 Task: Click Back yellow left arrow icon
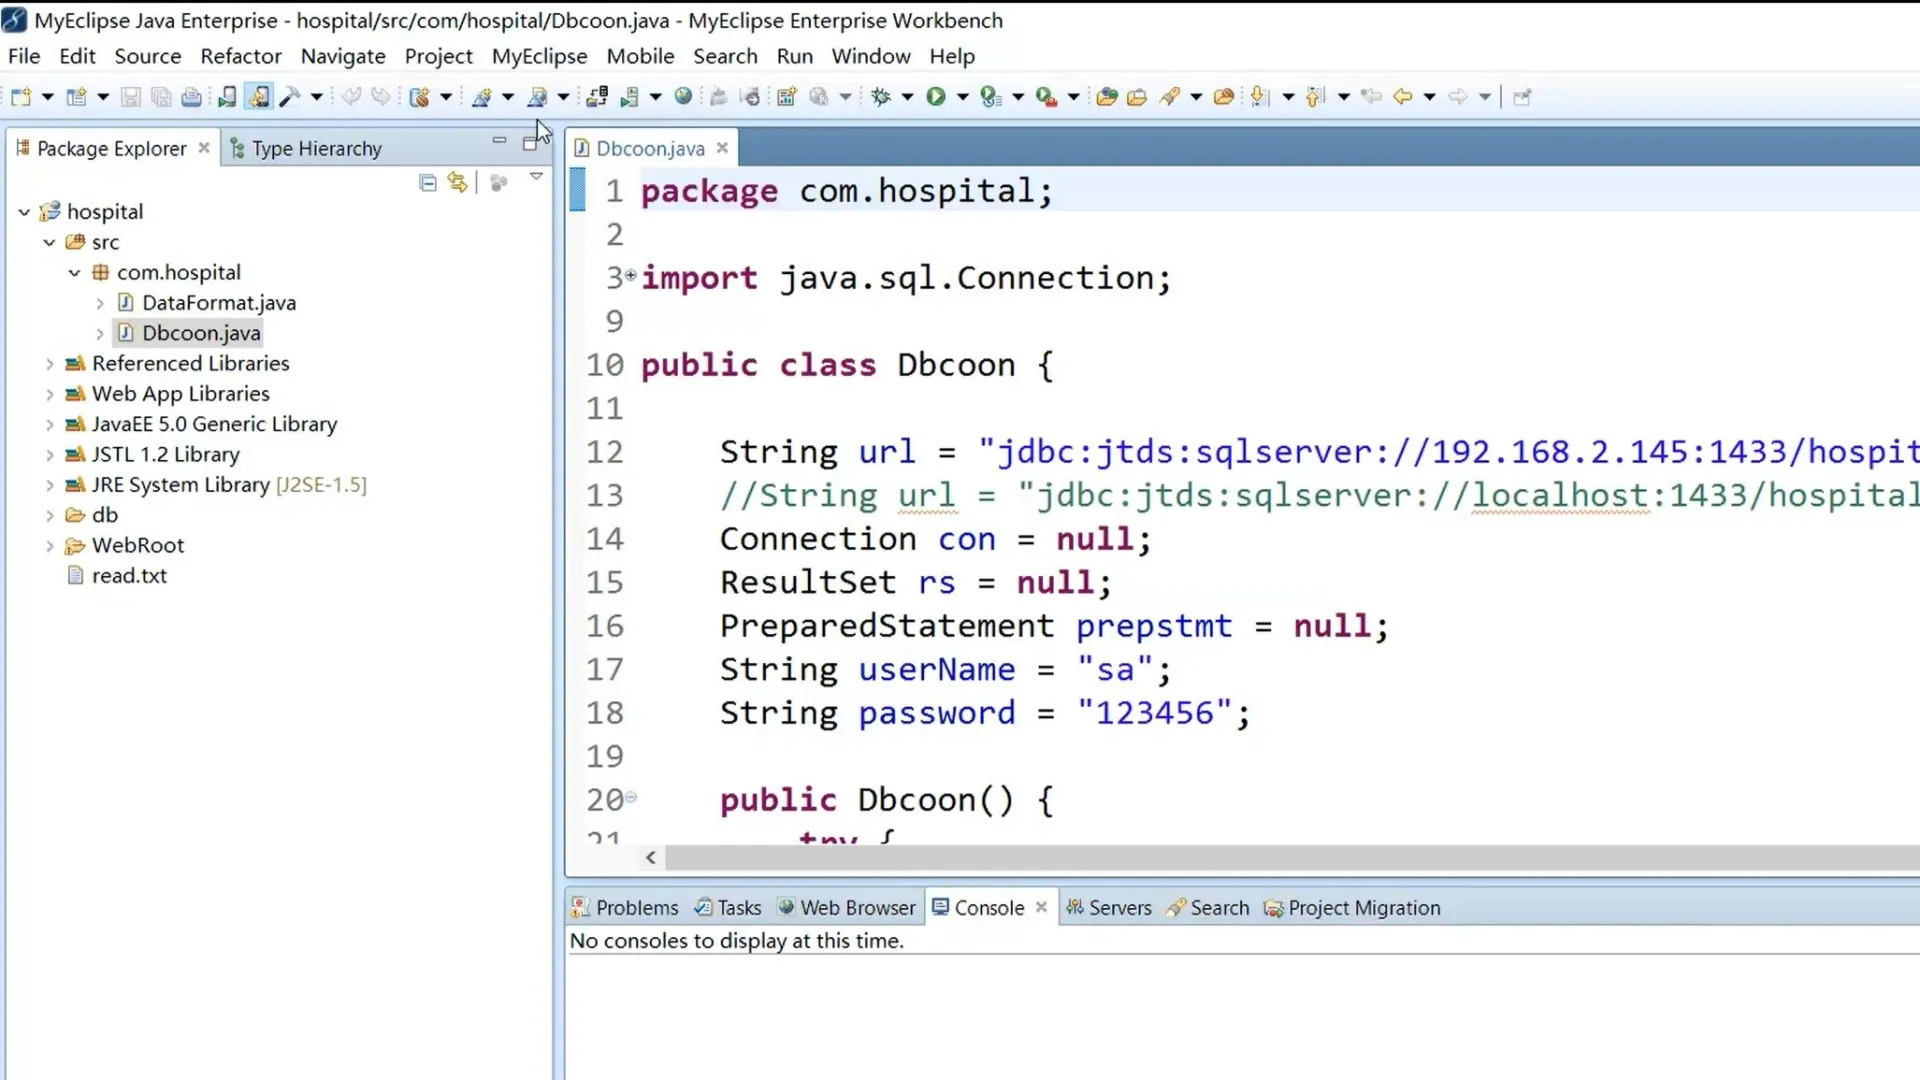1402,97
